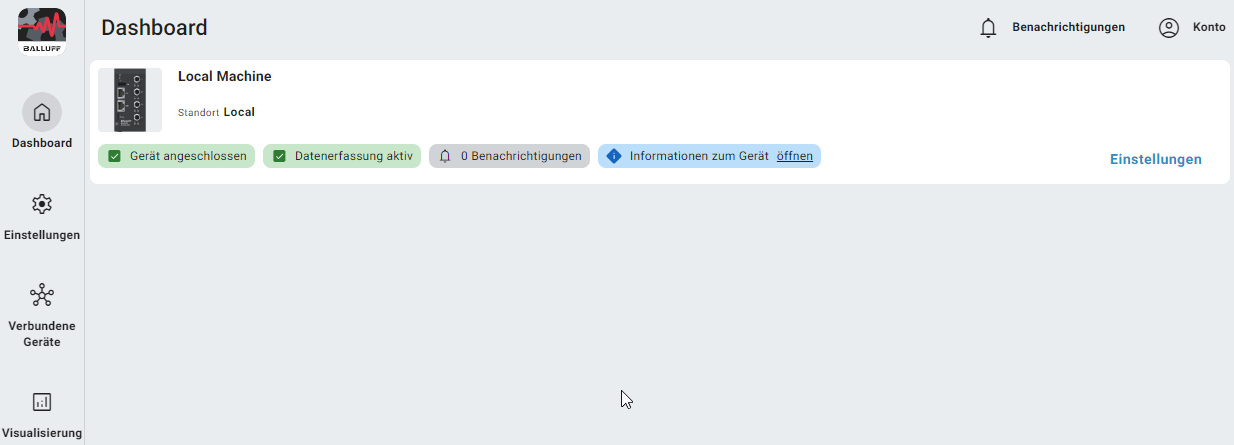Viewport: 1234px width, 445px height.
Task: Click the Gerät angeschlossen checkmark
Action: tap(114, 156)
